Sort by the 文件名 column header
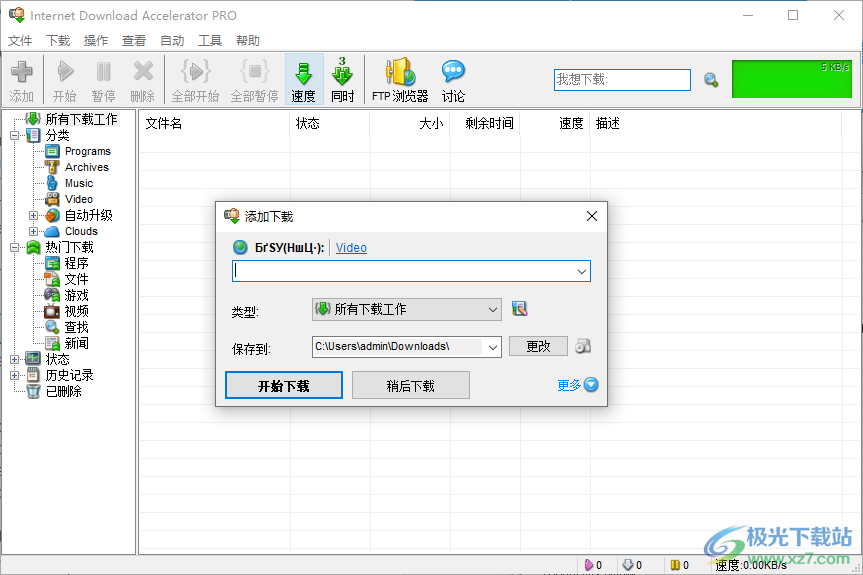The width and height of the screenshot is (863, 575). tap(214, 123)
